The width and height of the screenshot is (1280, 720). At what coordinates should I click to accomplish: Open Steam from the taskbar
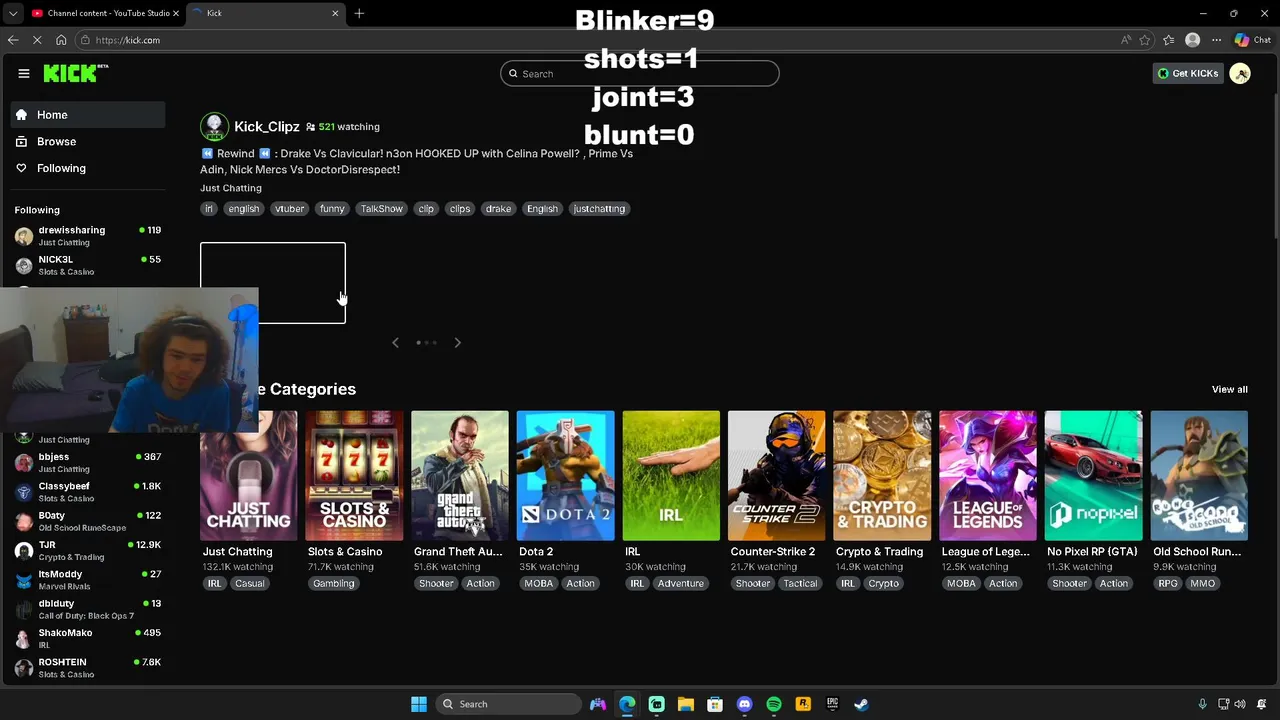coord(861,704)
